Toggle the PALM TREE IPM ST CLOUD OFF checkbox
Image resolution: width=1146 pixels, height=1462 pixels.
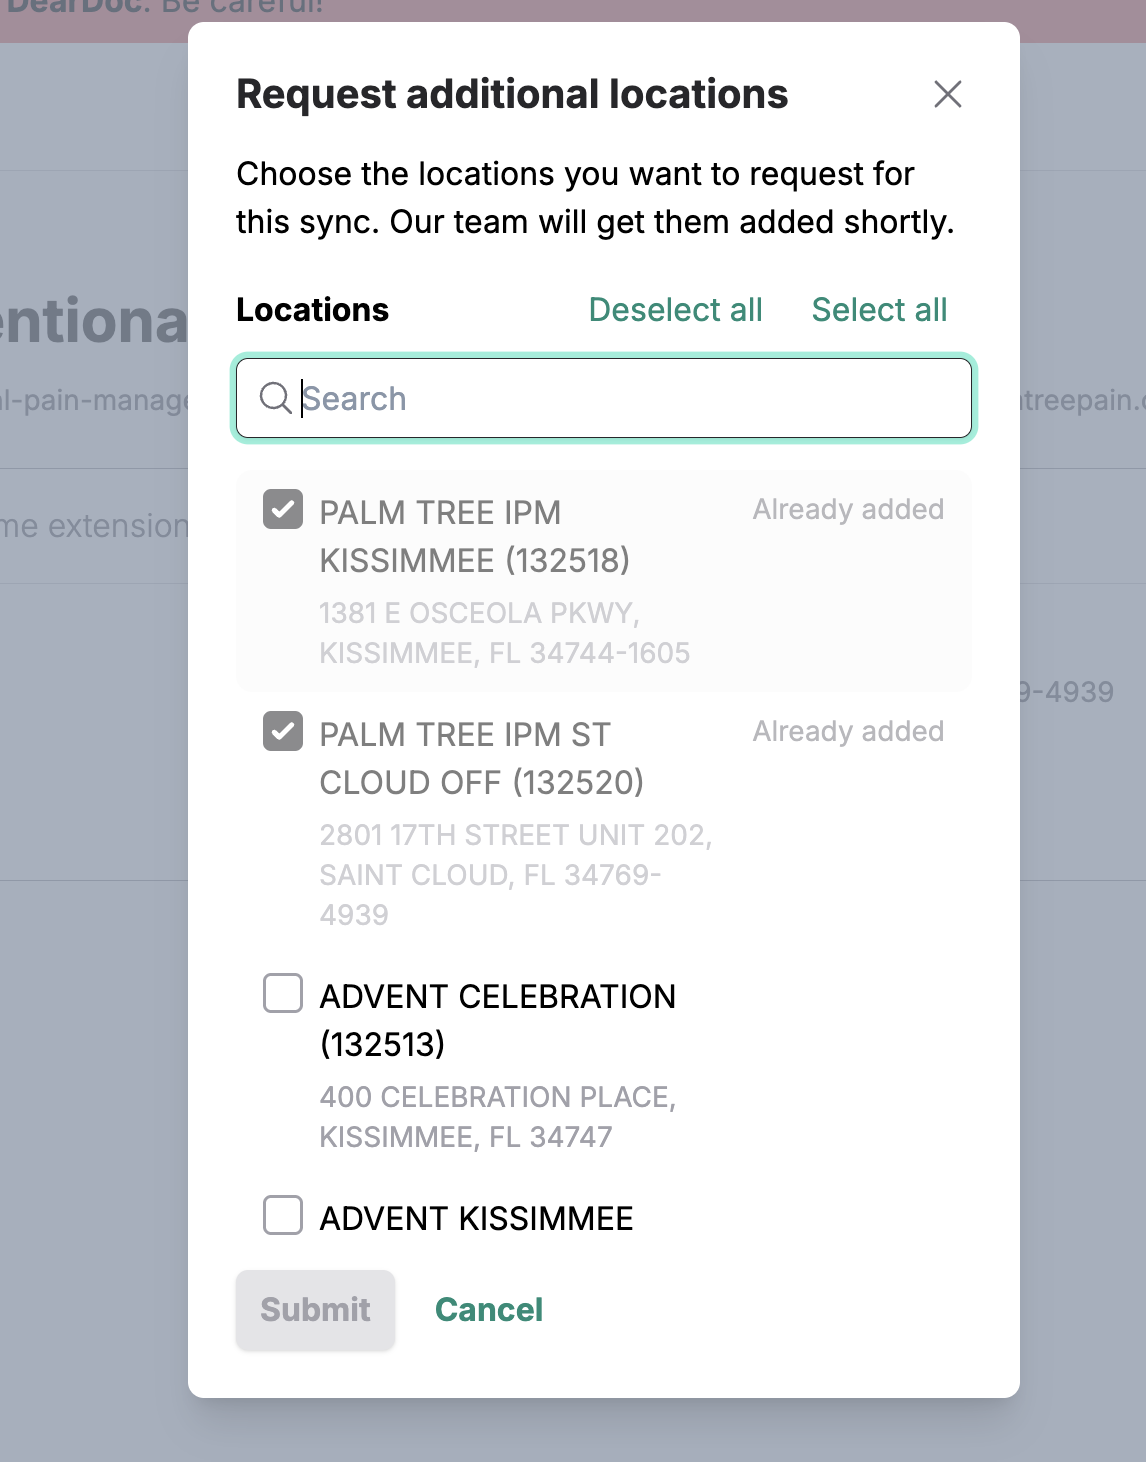283,731
